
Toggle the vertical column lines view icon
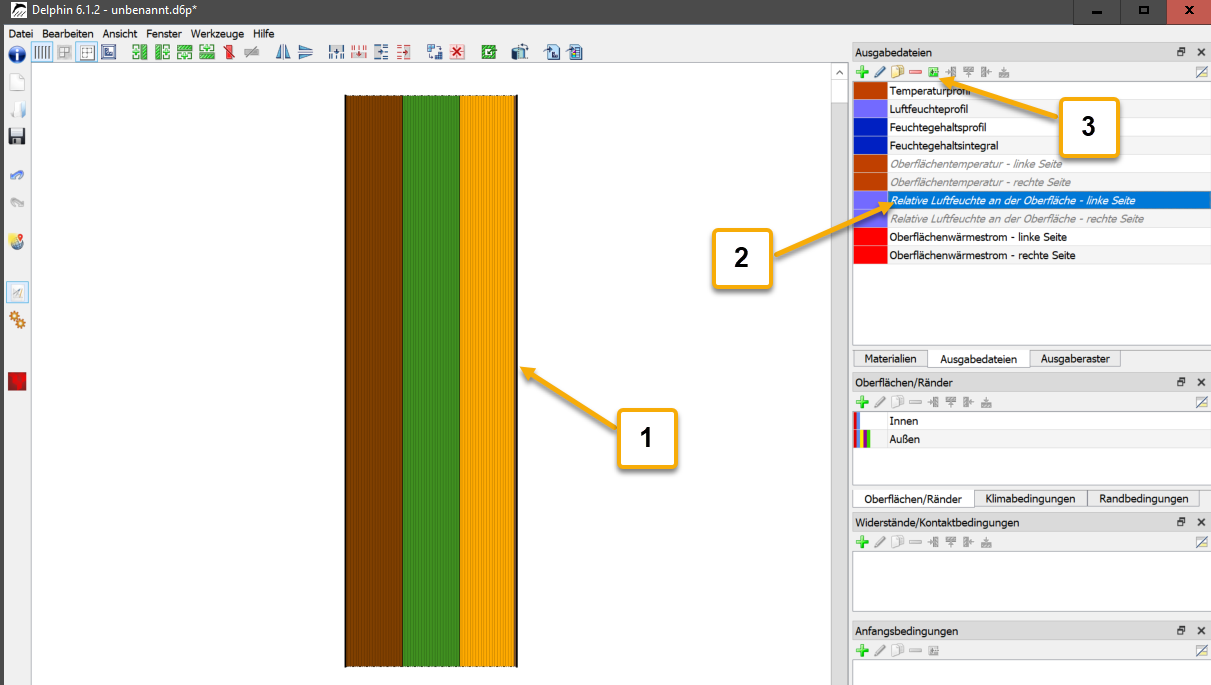43,52
